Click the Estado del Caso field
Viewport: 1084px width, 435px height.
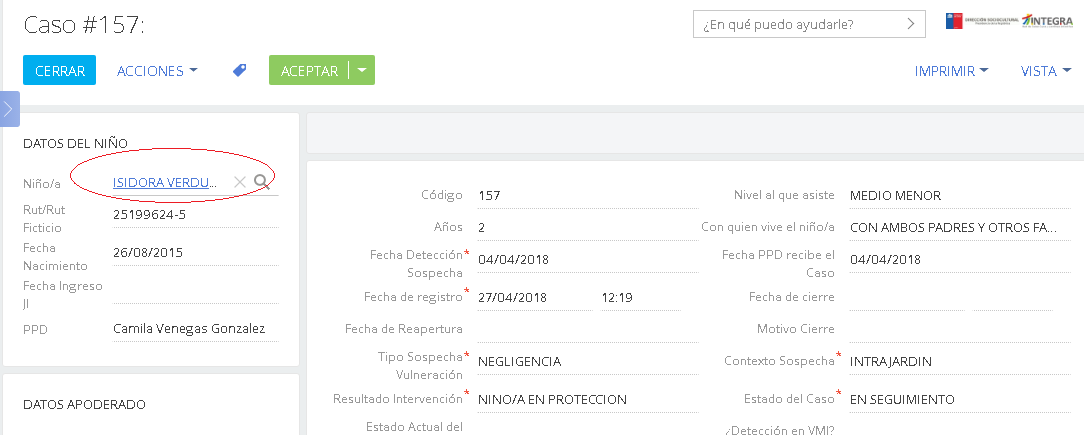950,399
